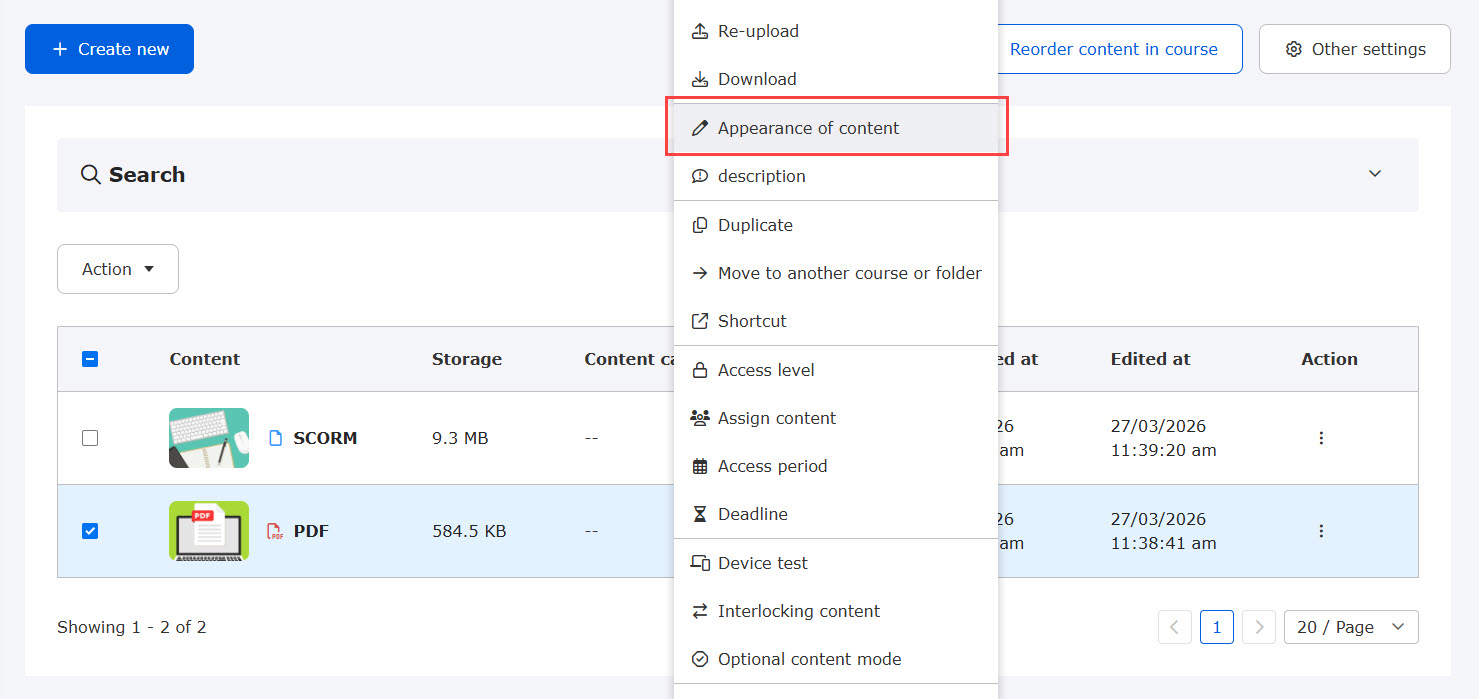Click the three-dot action icon for SCORM row

pos(1321,438)
